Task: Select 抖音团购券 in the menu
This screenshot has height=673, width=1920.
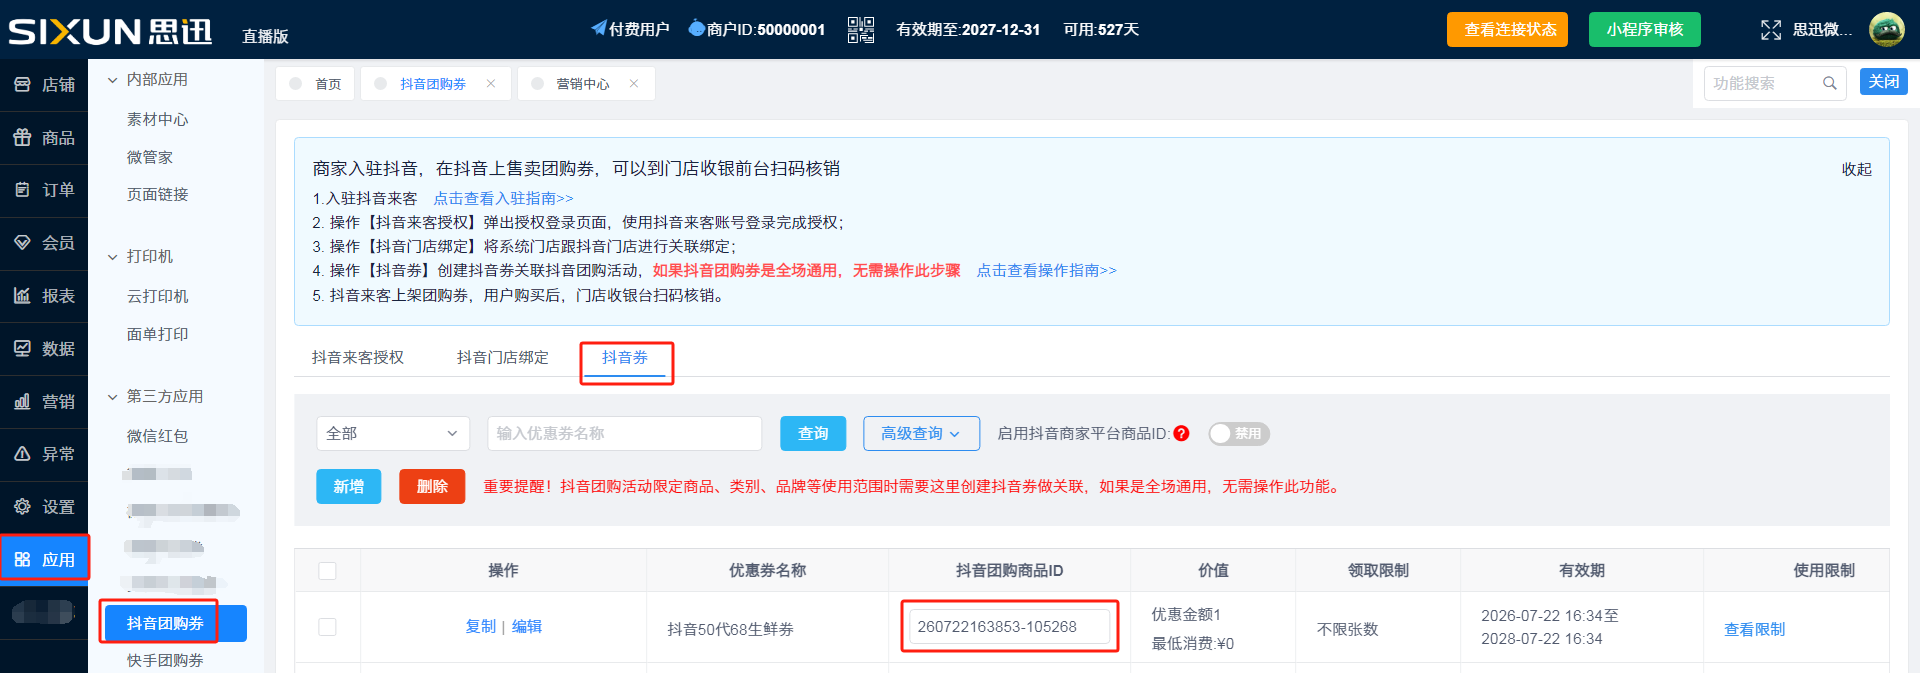Action: tap(175, 623)
